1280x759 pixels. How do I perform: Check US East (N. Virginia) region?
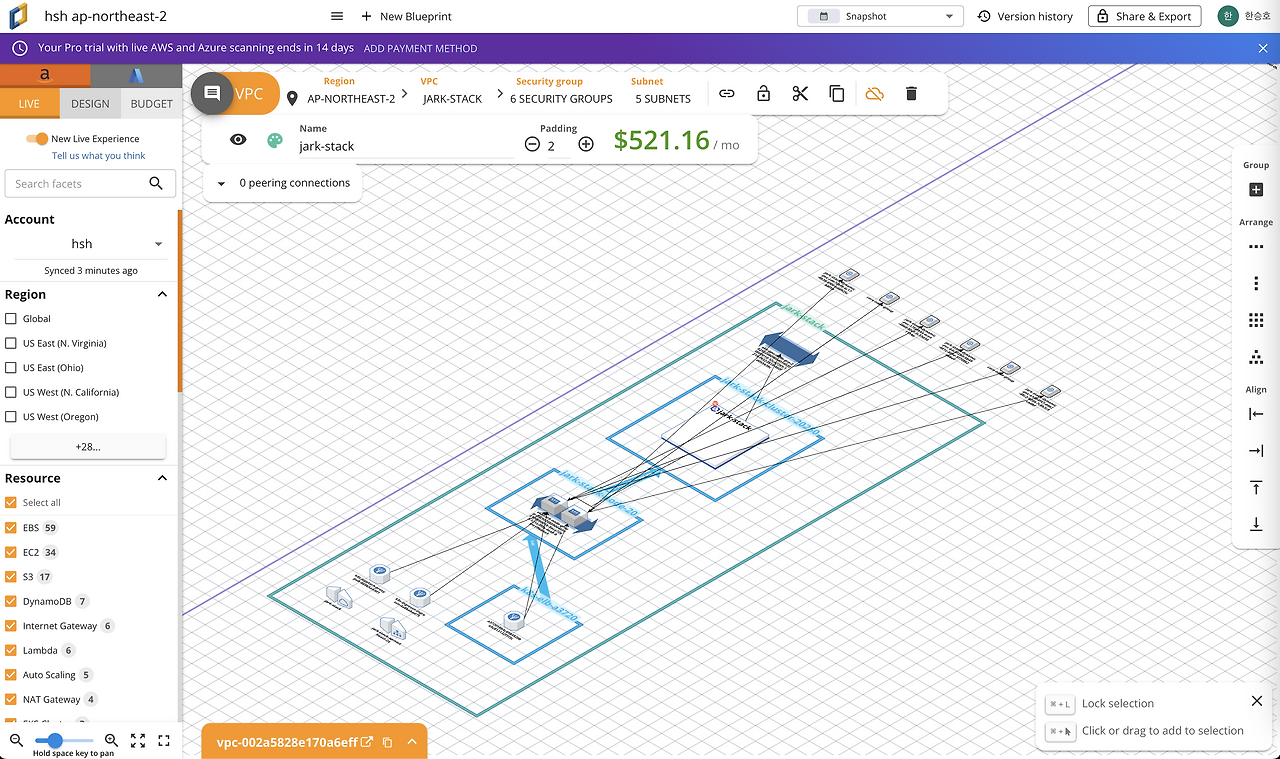(11, 343)
